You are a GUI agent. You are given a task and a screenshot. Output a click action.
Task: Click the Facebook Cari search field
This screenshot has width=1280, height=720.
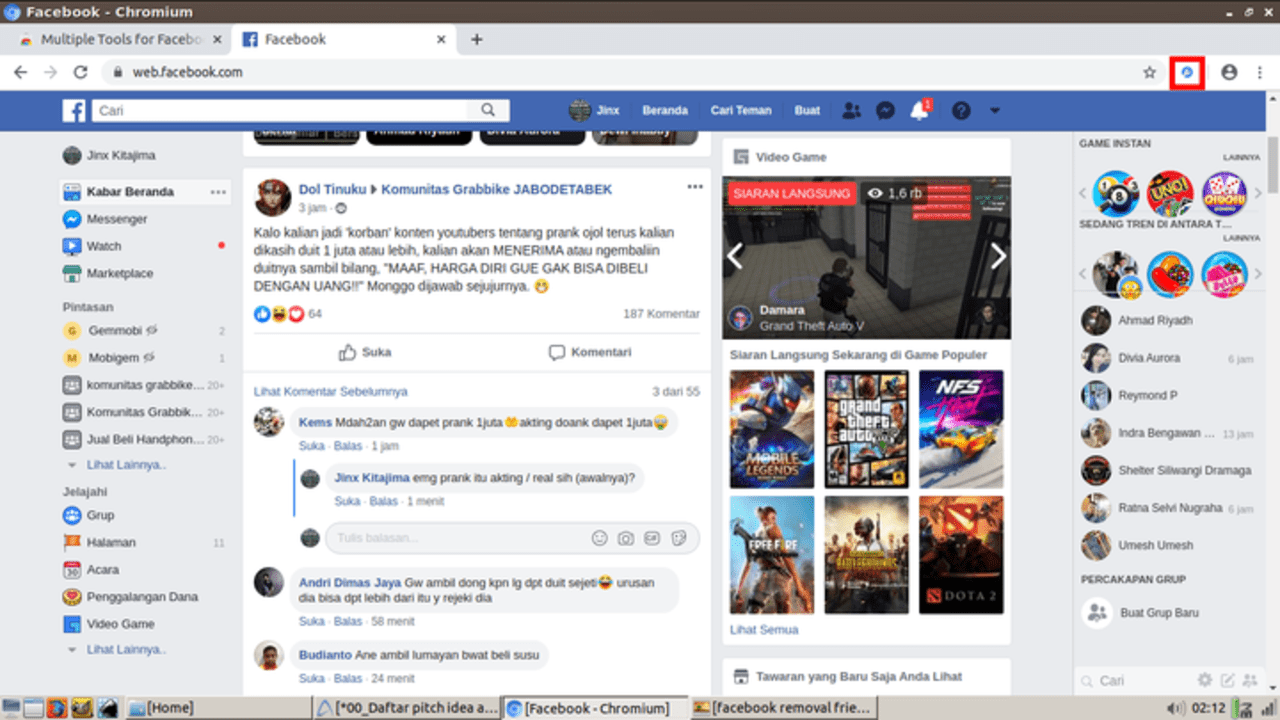coord(280,111)
